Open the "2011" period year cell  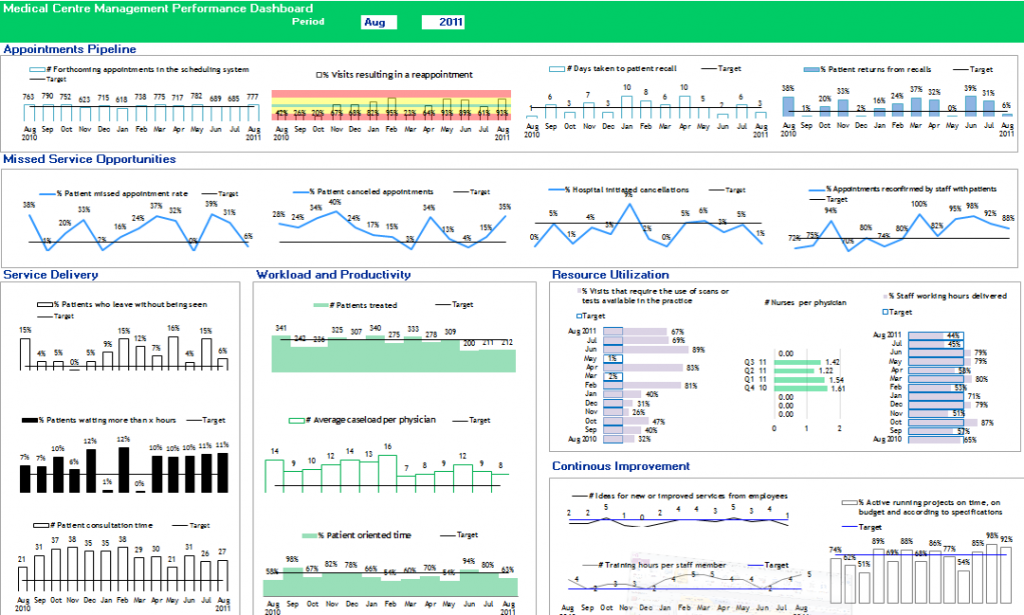coord(444,22)
